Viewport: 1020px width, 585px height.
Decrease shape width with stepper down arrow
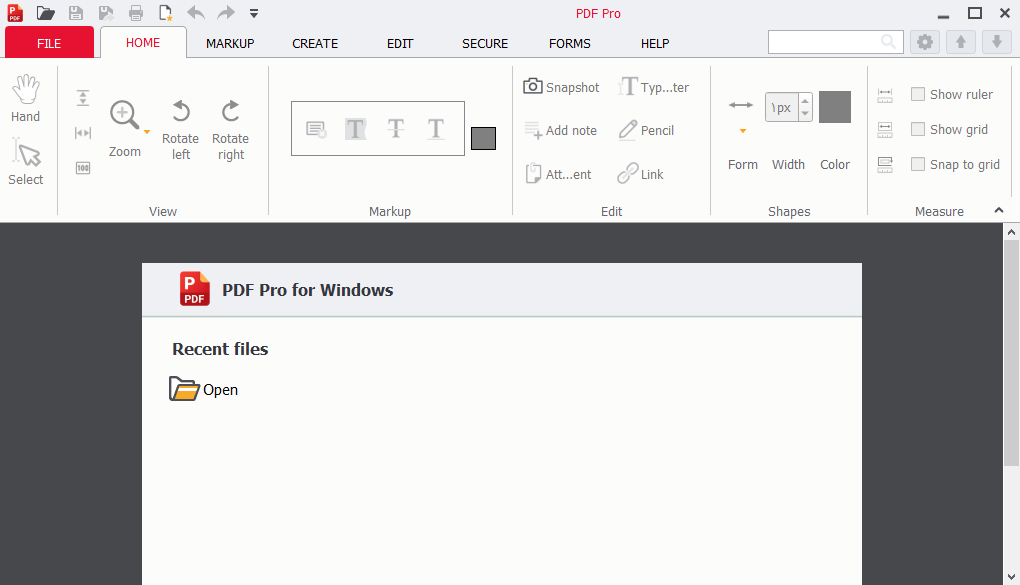pyautogui.click(x=805, y=115)
